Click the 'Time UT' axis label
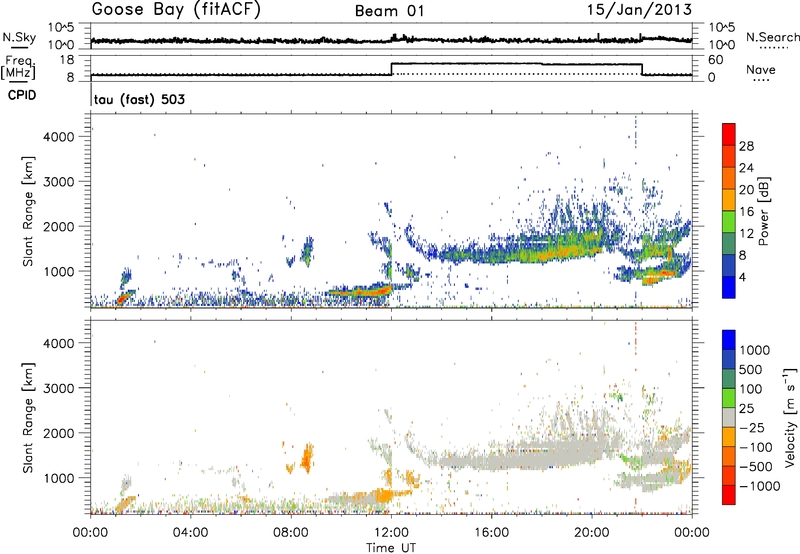Viewport: 800px width, 554px height. click(391, 548)
